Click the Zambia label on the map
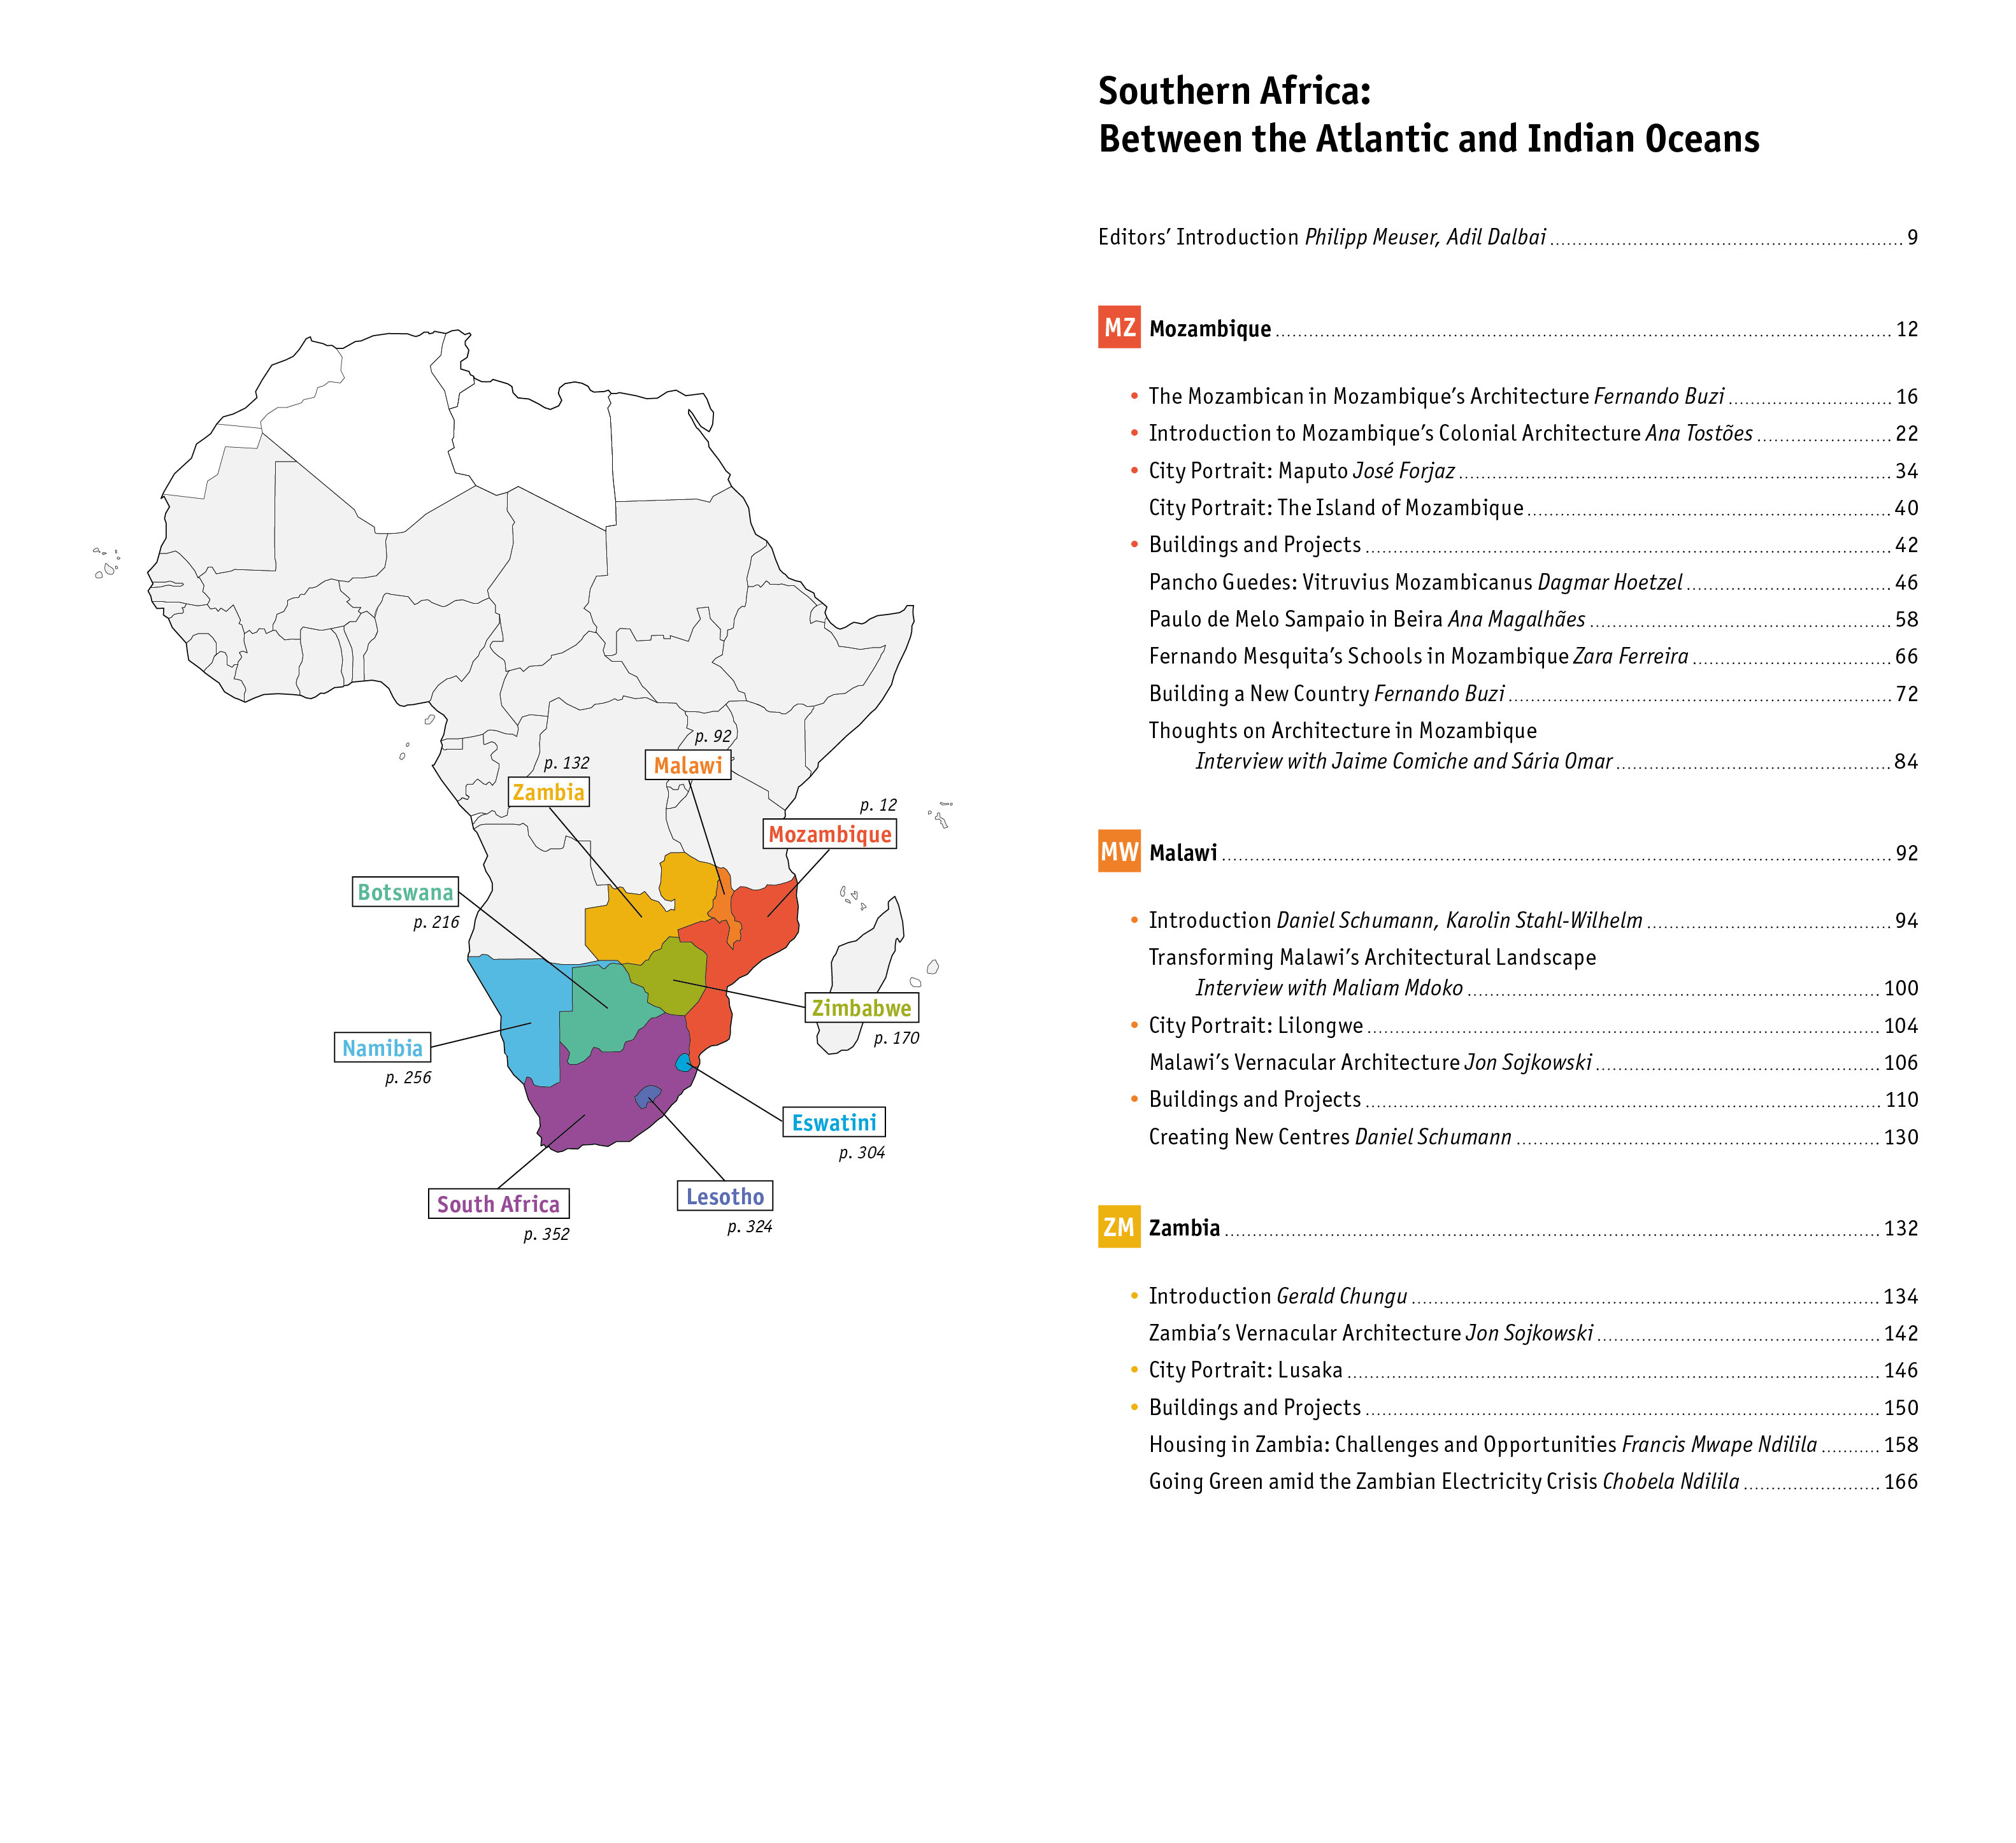This screenshot has height=1843, width=2016. click(548, 792)
